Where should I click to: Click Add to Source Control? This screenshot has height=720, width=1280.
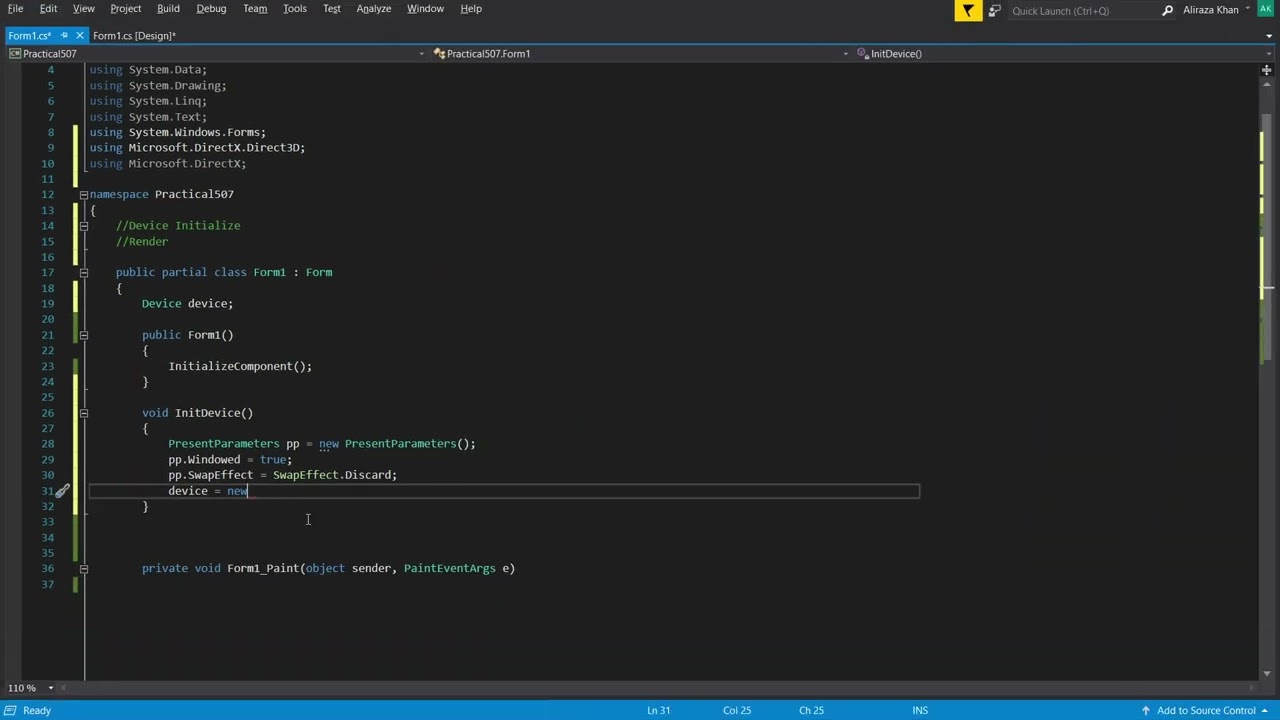[1206, 710]
